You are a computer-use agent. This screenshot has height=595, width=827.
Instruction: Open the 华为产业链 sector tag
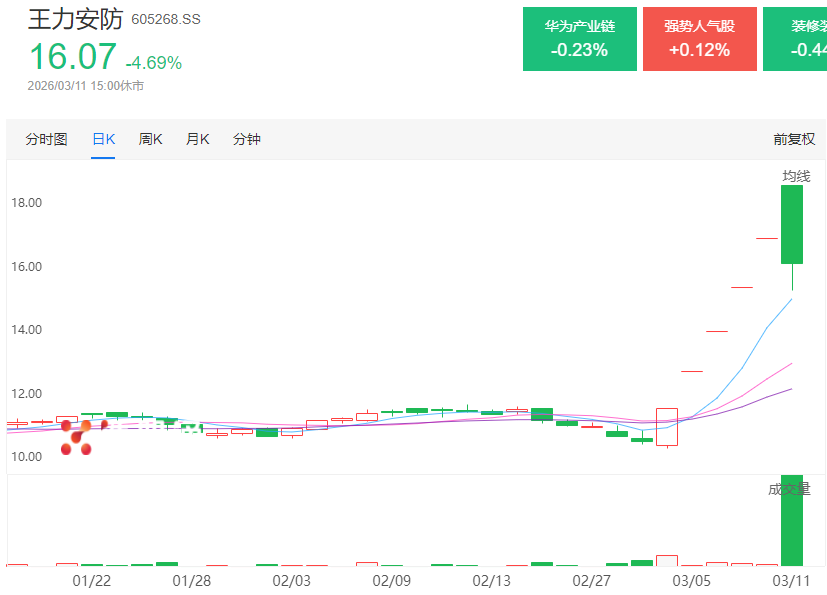pos(579,39)
